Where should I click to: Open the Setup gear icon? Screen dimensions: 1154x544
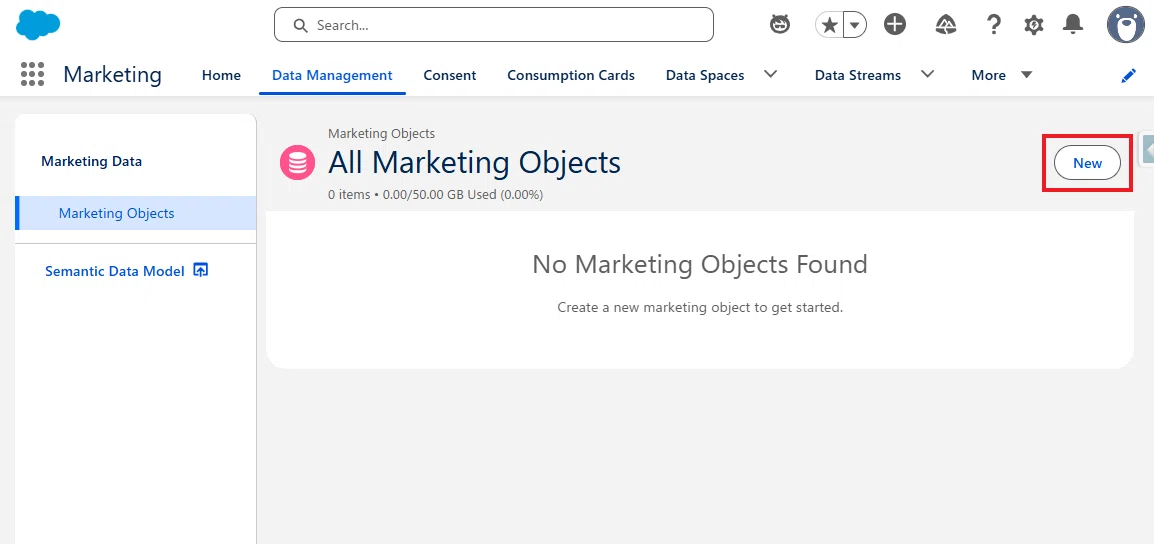1034,25
